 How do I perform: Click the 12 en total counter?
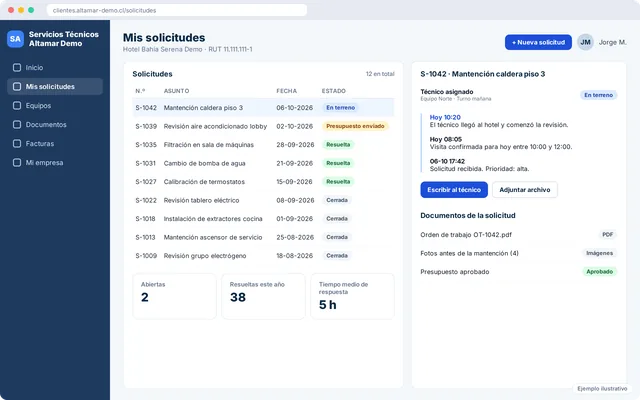point(380,74)
